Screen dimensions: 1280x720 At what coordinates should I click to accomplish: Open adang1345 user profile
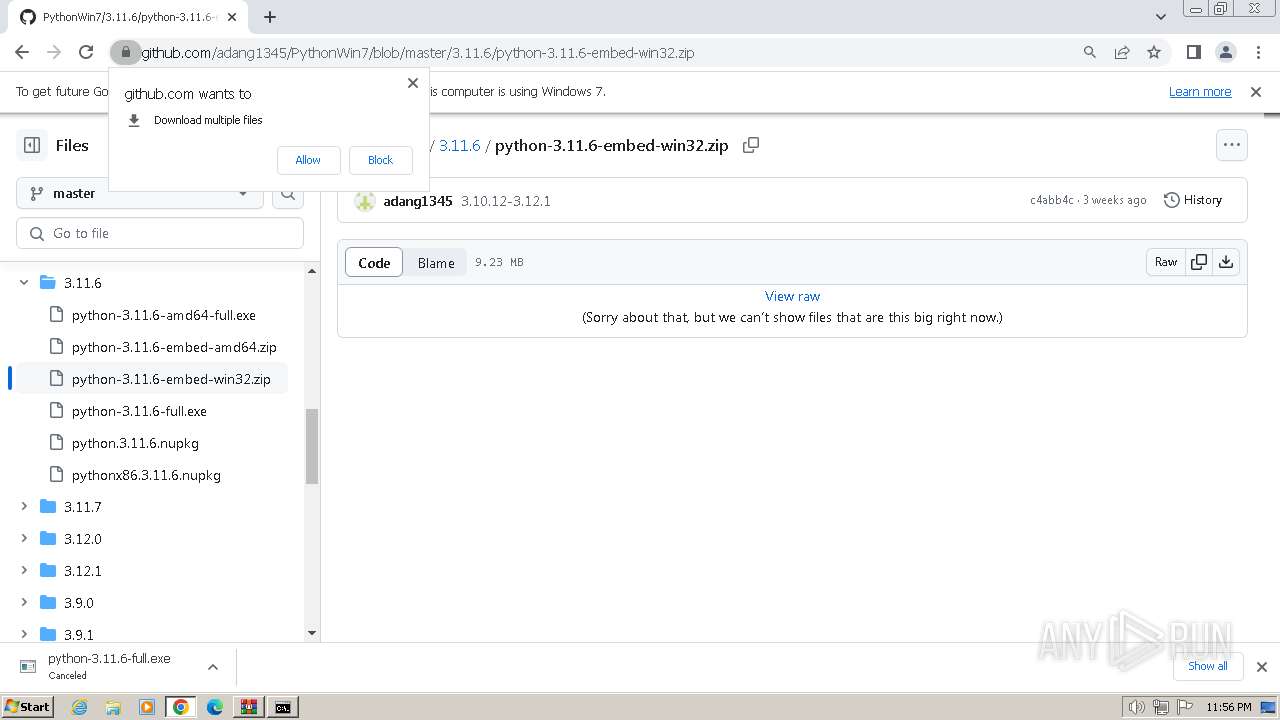click(x=418, y=201)
